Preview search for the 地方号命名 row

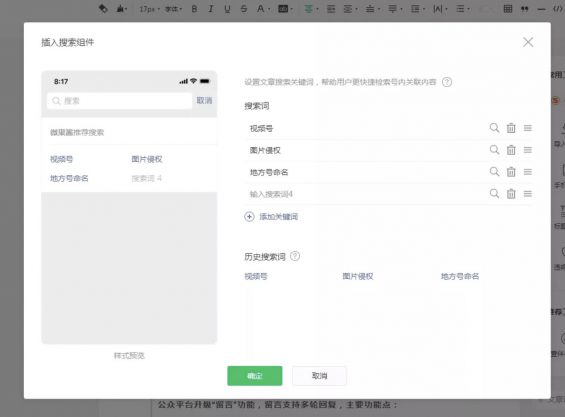point(494,172)
